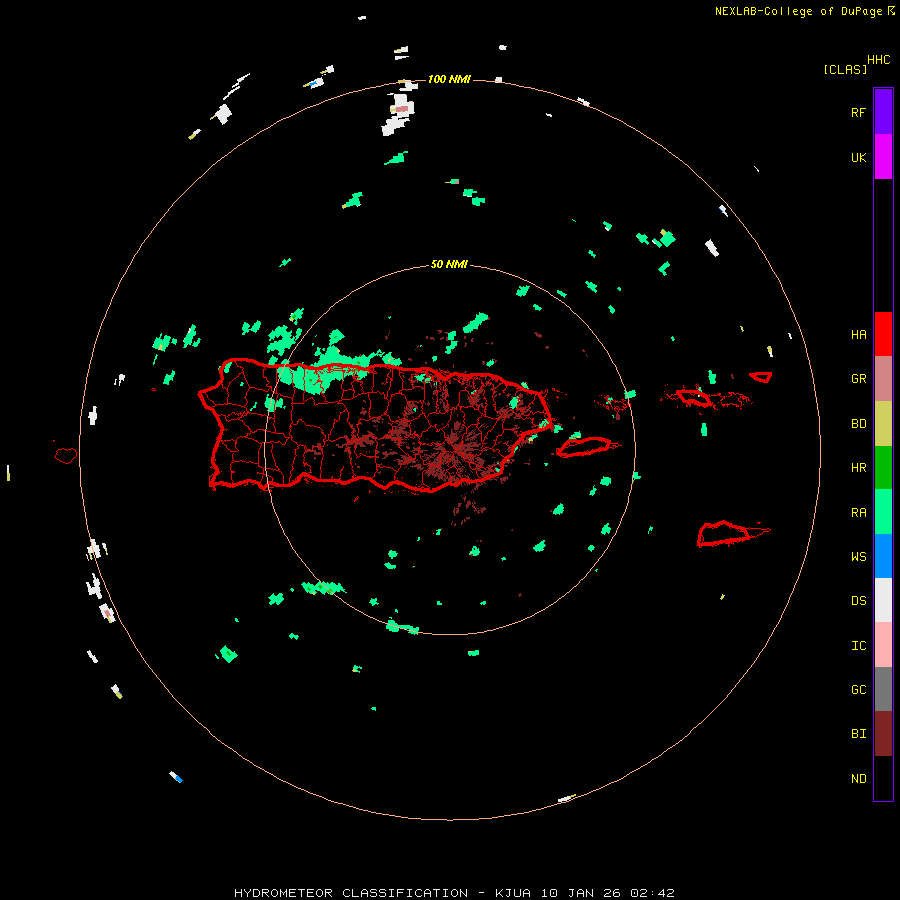Click the [CLAS] units label
Image resolution: width=900 pixels, height=900 pixels.
point(845,69)
